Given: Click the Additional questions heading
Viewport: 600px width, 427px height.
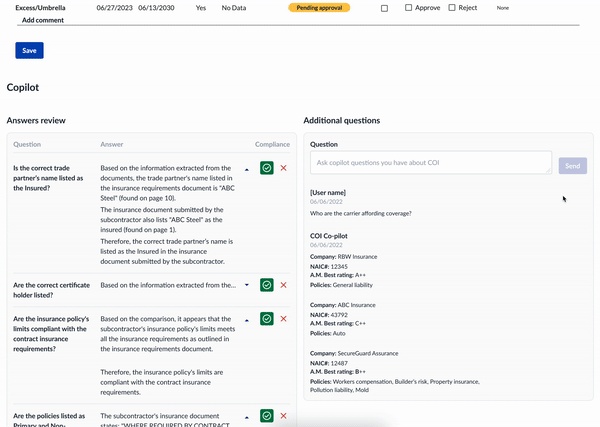Looking at the screenshot, I should pos(342,121).
